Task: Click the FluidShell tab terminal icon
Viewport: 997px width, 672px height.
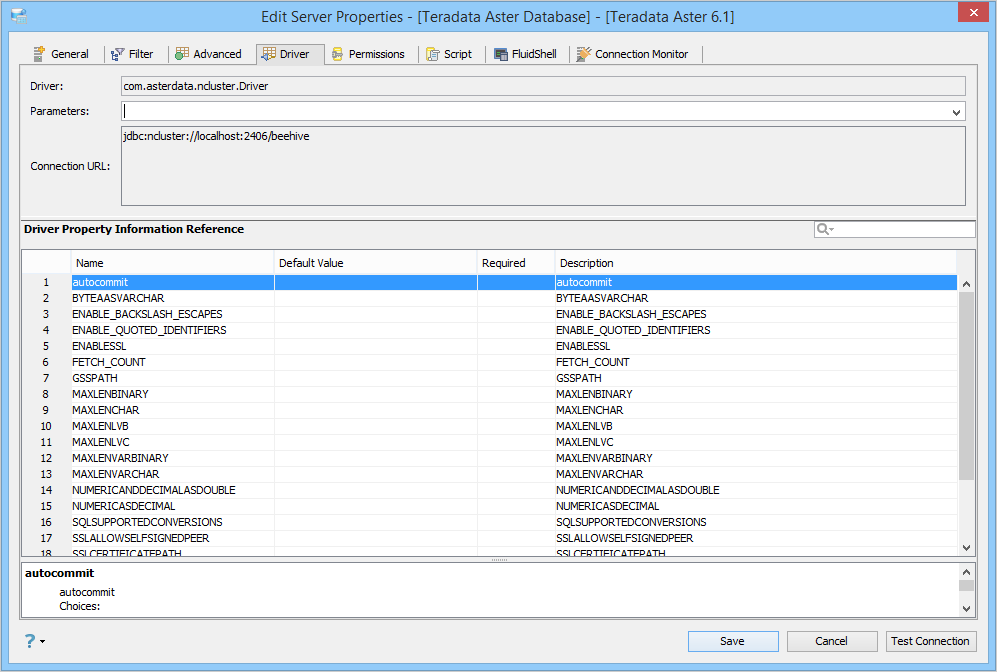Action: coord(501,55)
